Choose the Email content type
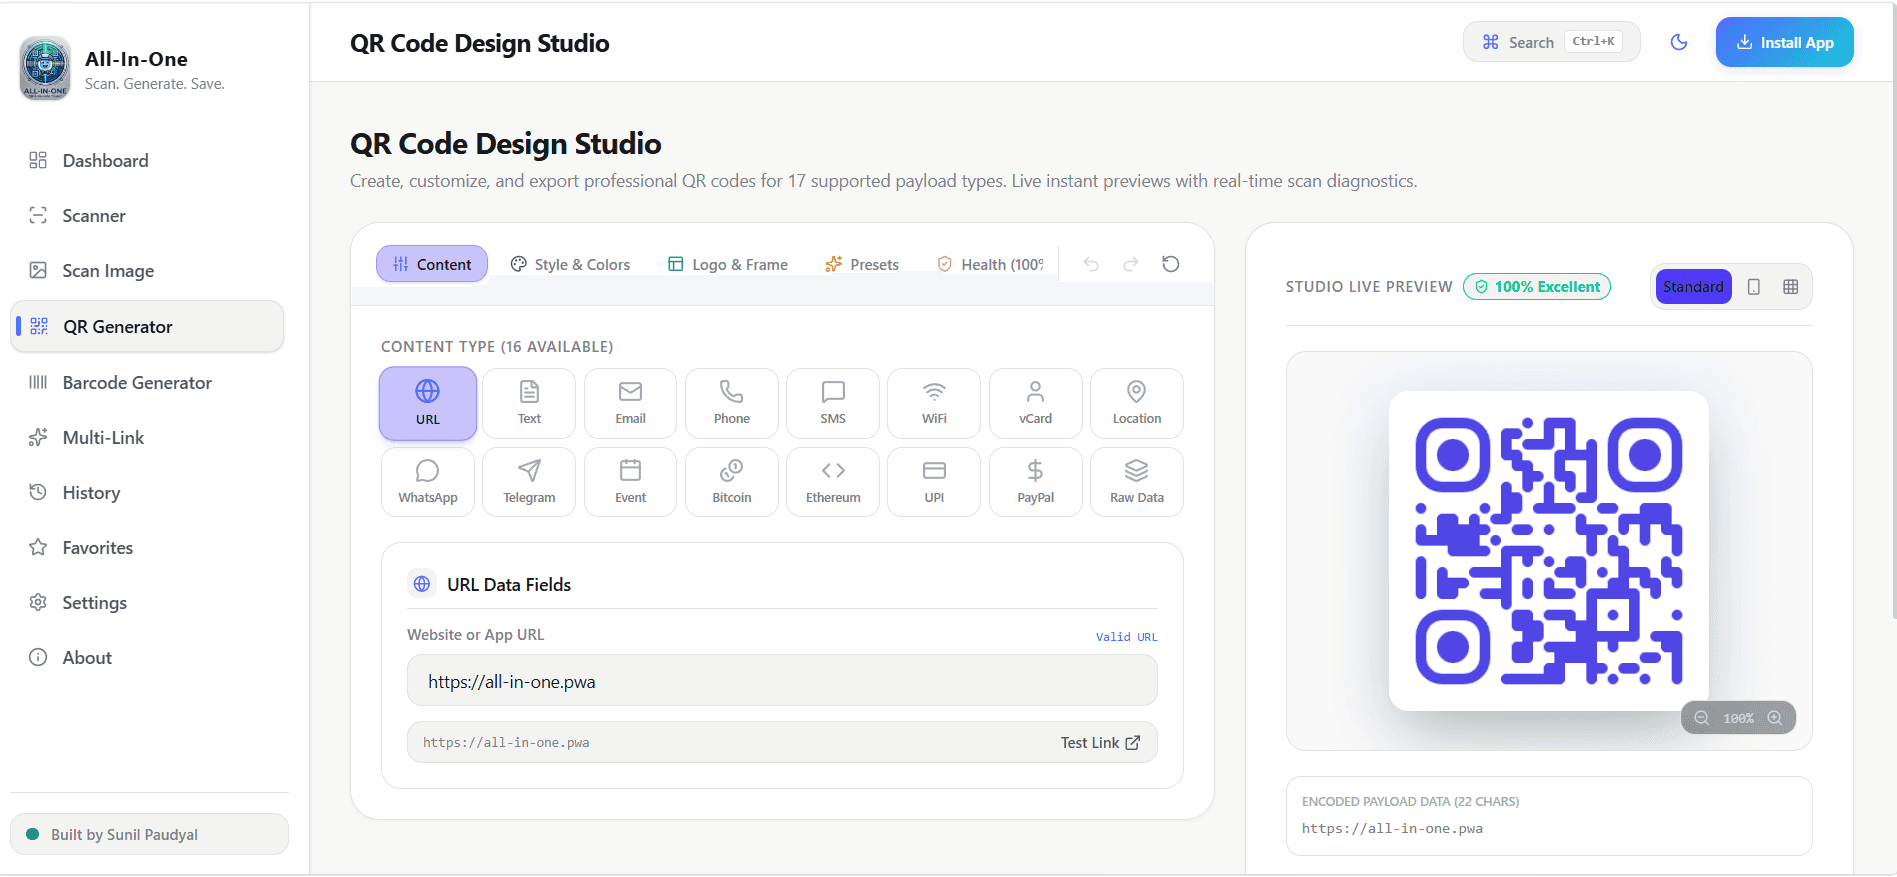The width and height of the screenshot is (1897, 877). 630,403
